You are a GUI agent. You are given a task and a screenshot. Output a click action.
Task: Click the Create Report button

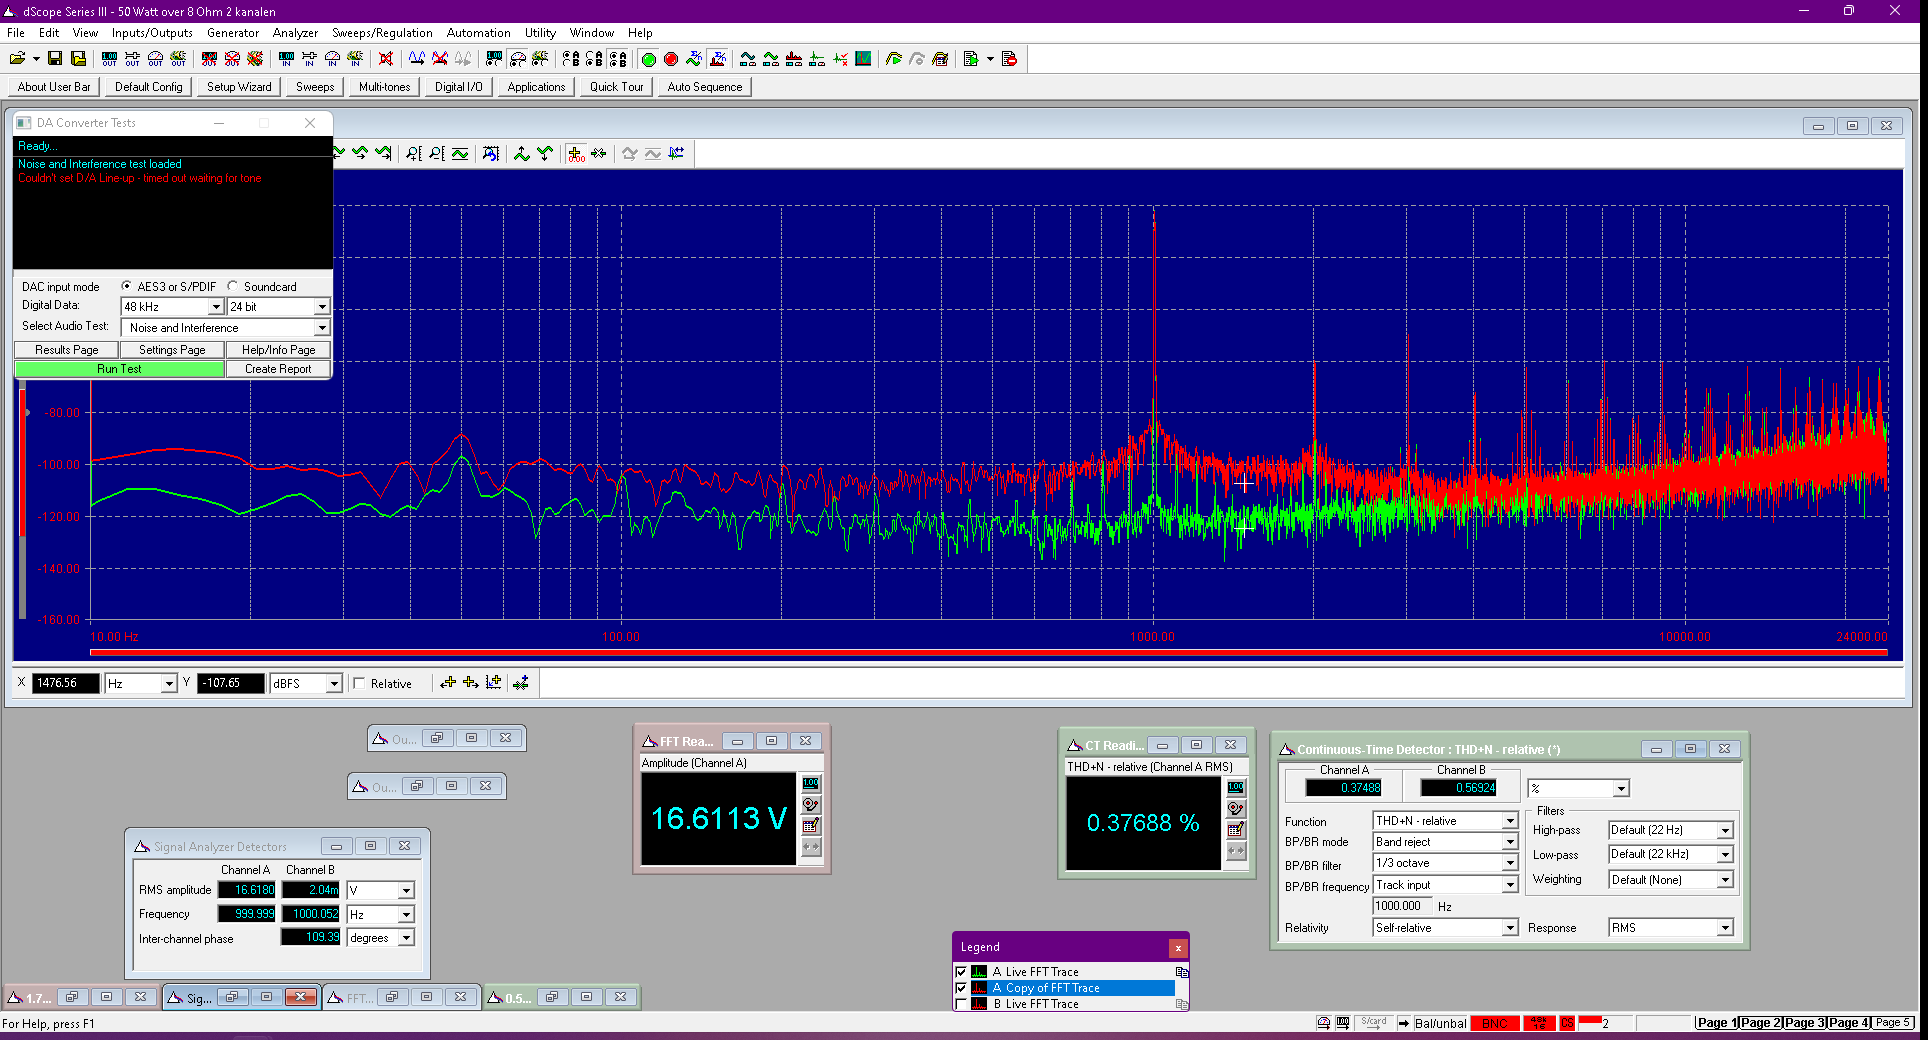pos(278,369)
